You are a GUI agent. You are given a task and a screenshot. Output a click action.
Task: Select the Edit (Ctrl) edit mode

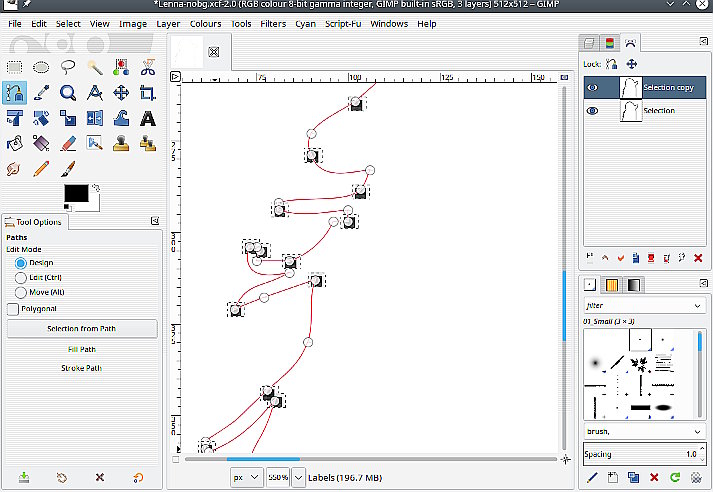point(21,277)
